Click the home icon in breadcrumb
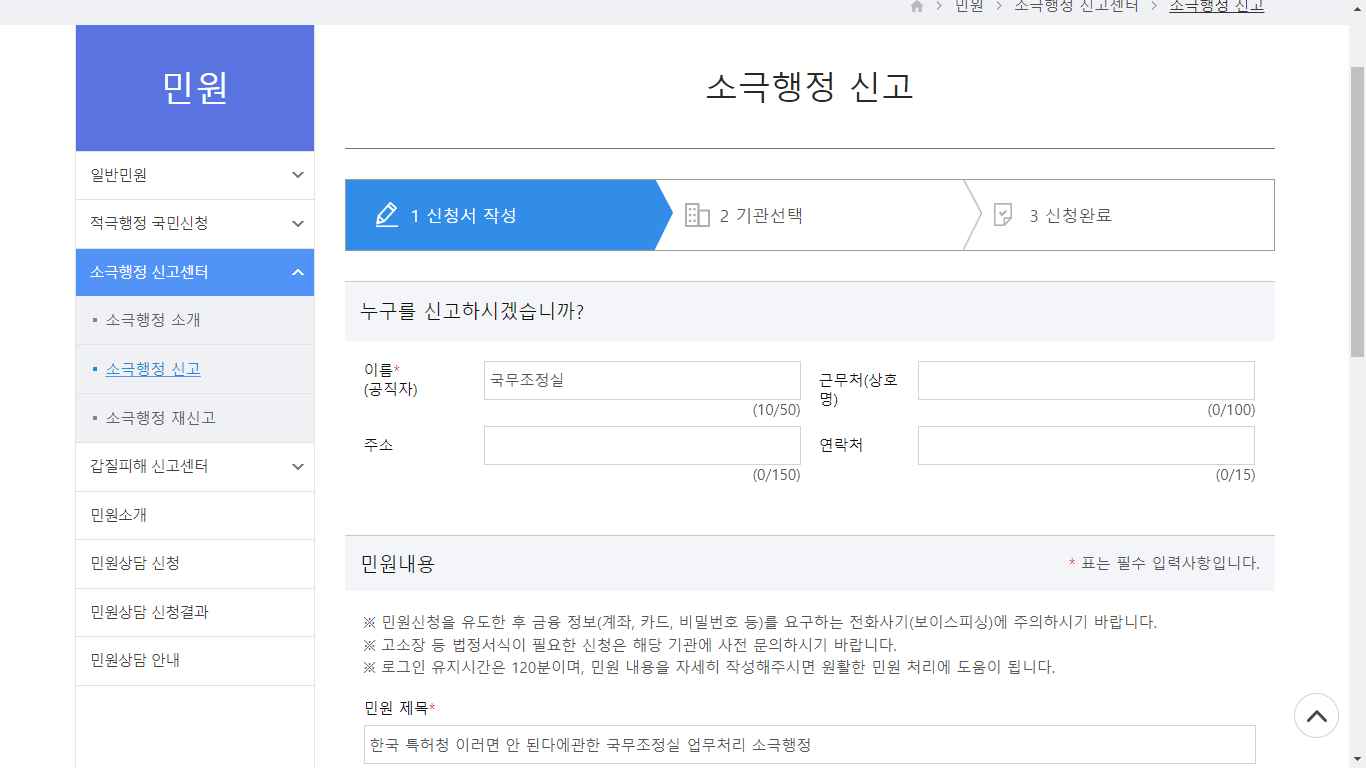 917,6
